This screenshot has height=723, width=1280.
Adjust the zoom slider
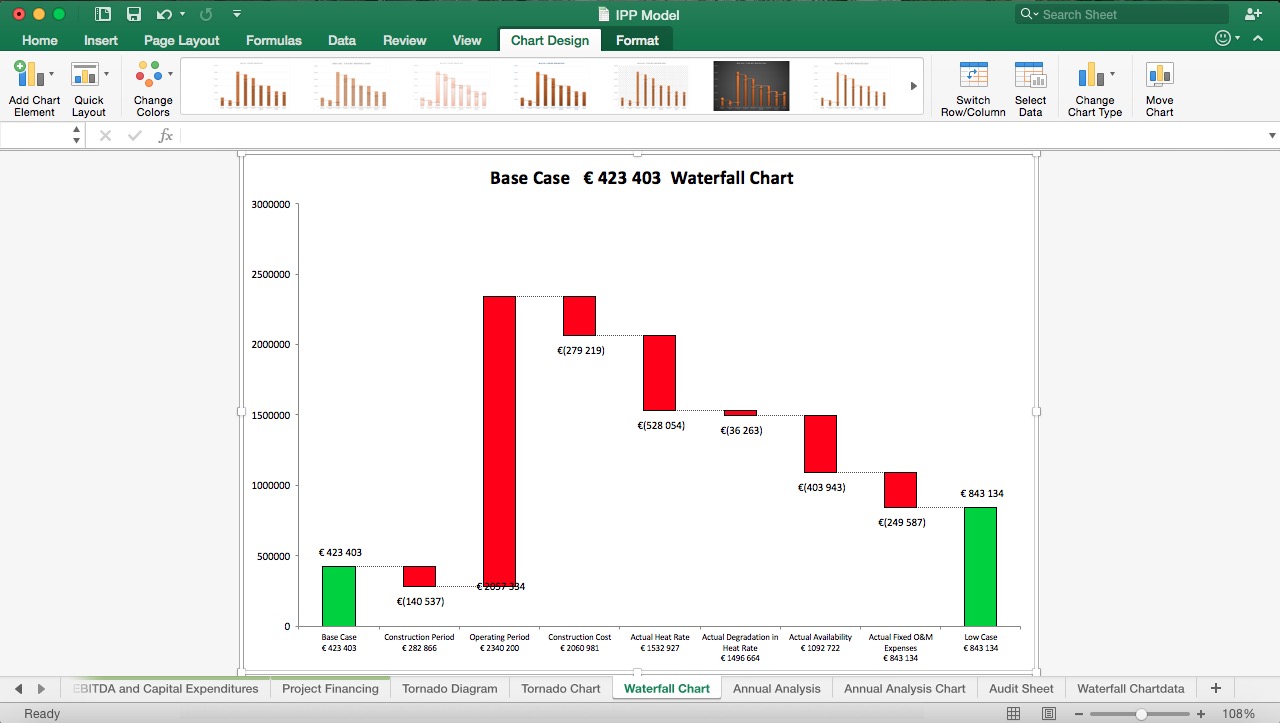point(1140,714)
